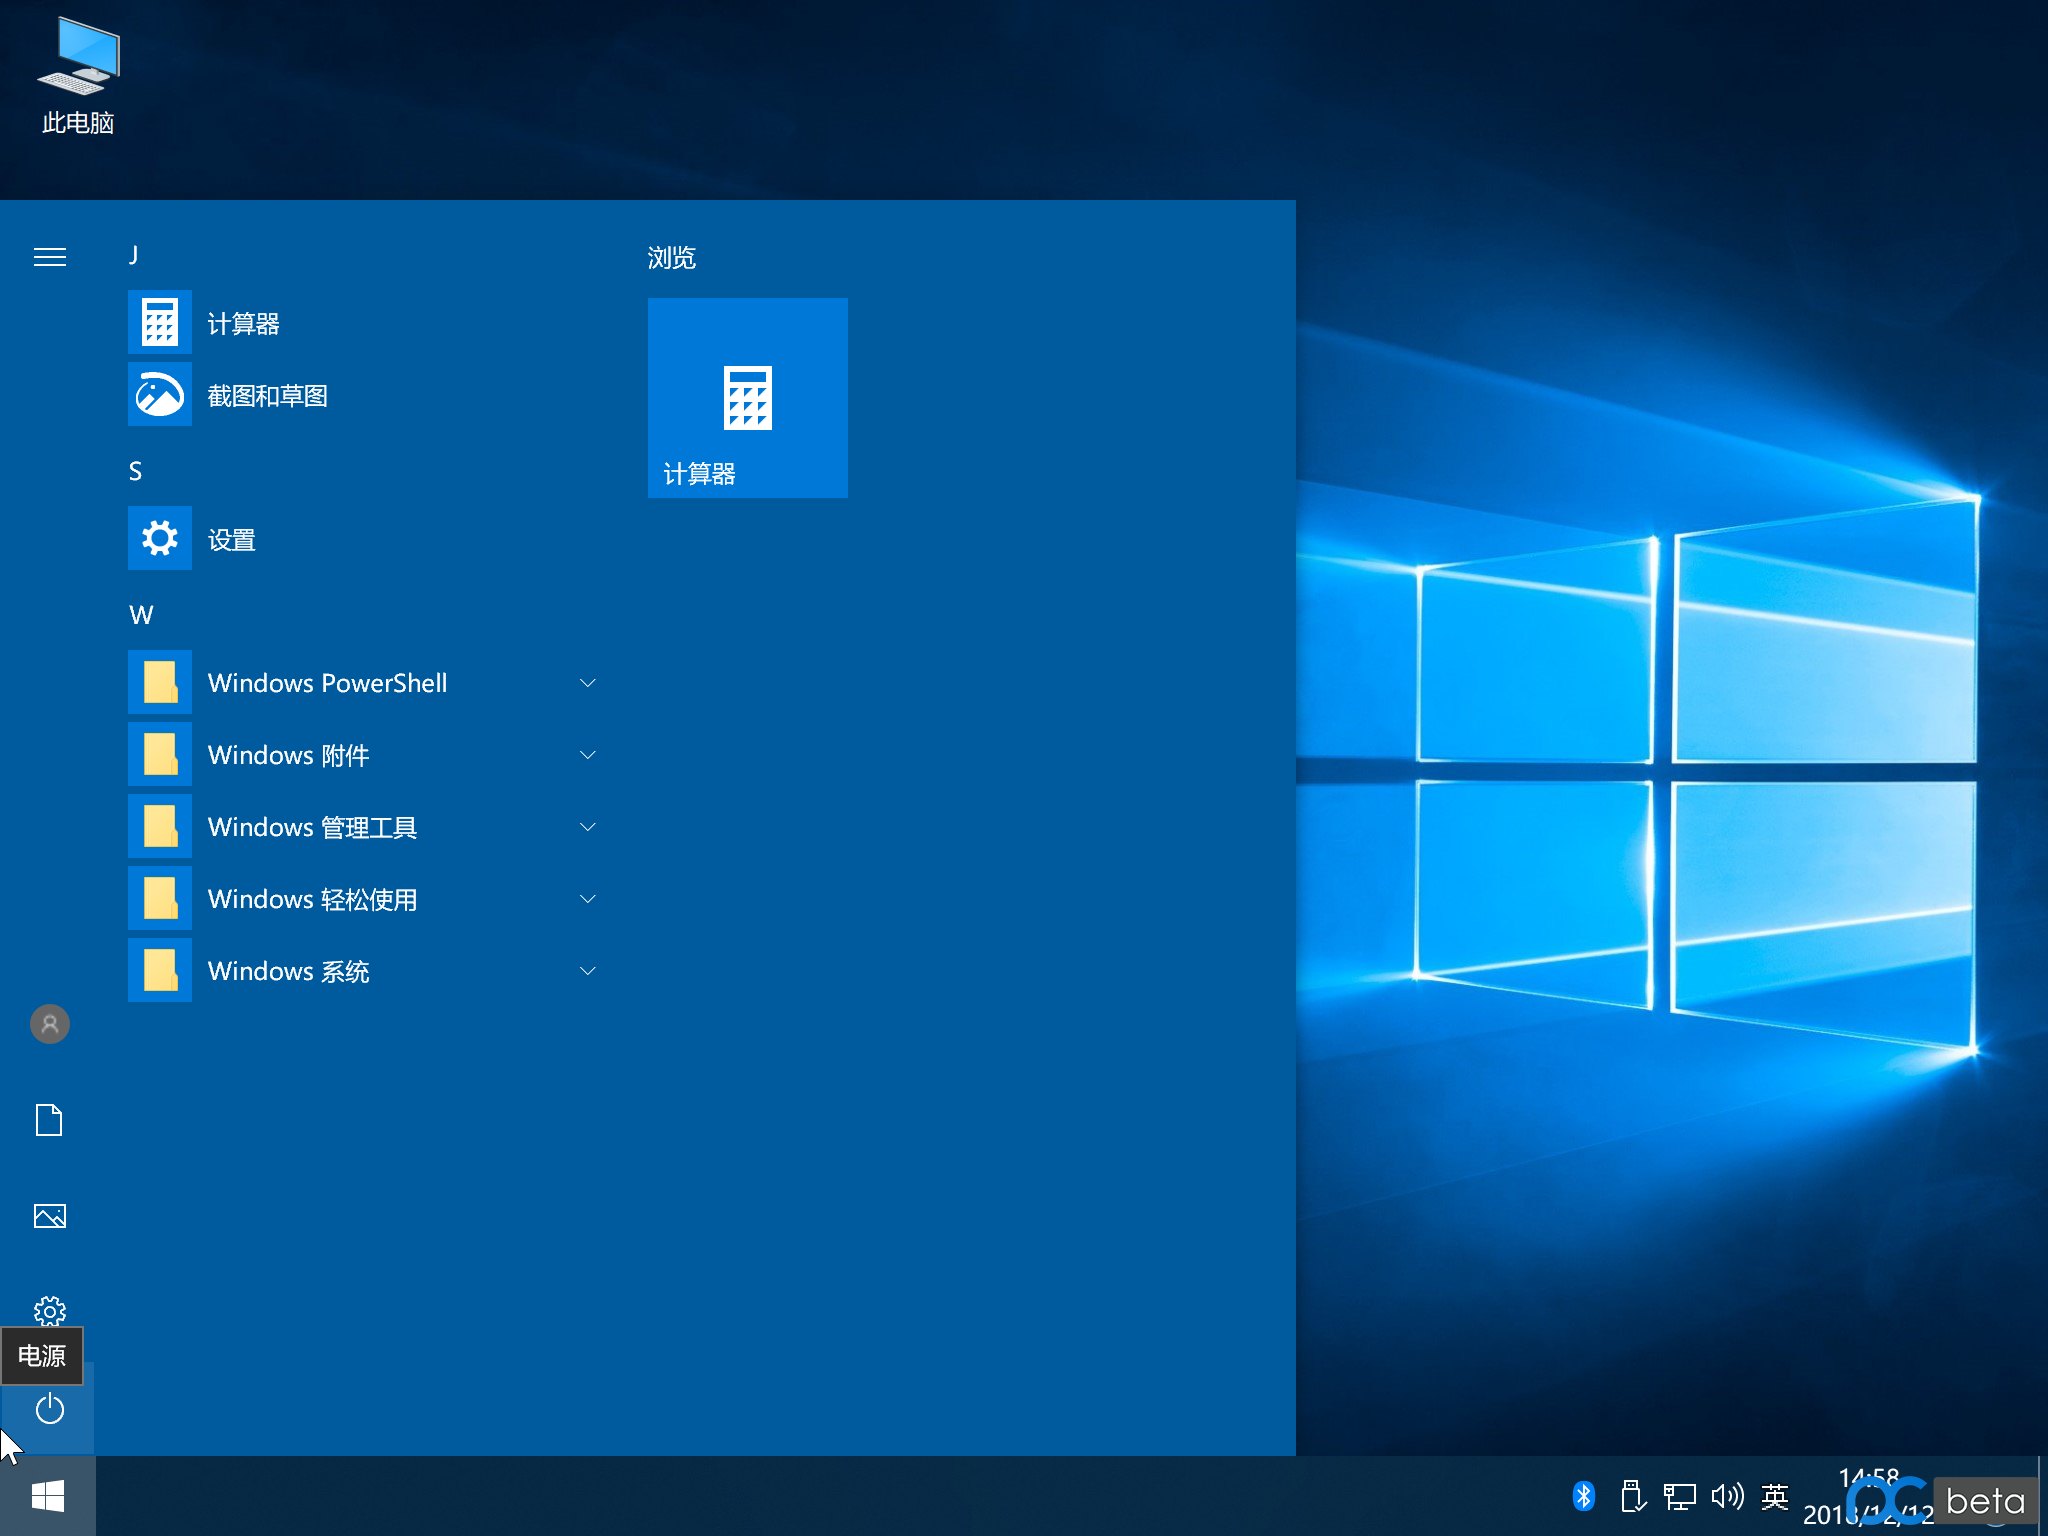Open the 计算器 tile in the 浏览 group
This screenshot has height=1536, width=2048.
747,398
